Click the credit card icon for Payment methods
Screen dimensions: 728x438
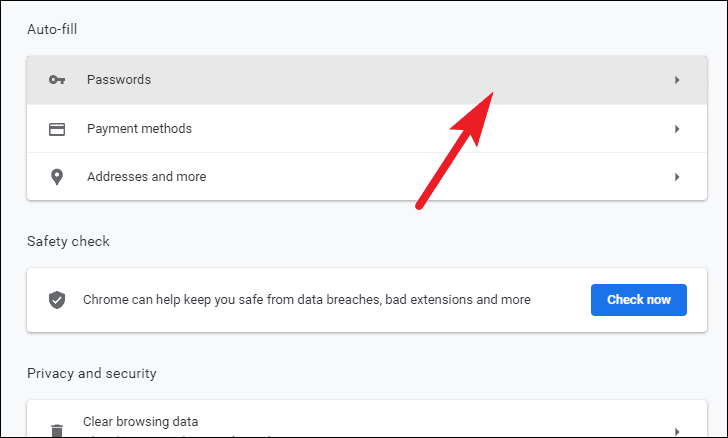pos(57,129)
